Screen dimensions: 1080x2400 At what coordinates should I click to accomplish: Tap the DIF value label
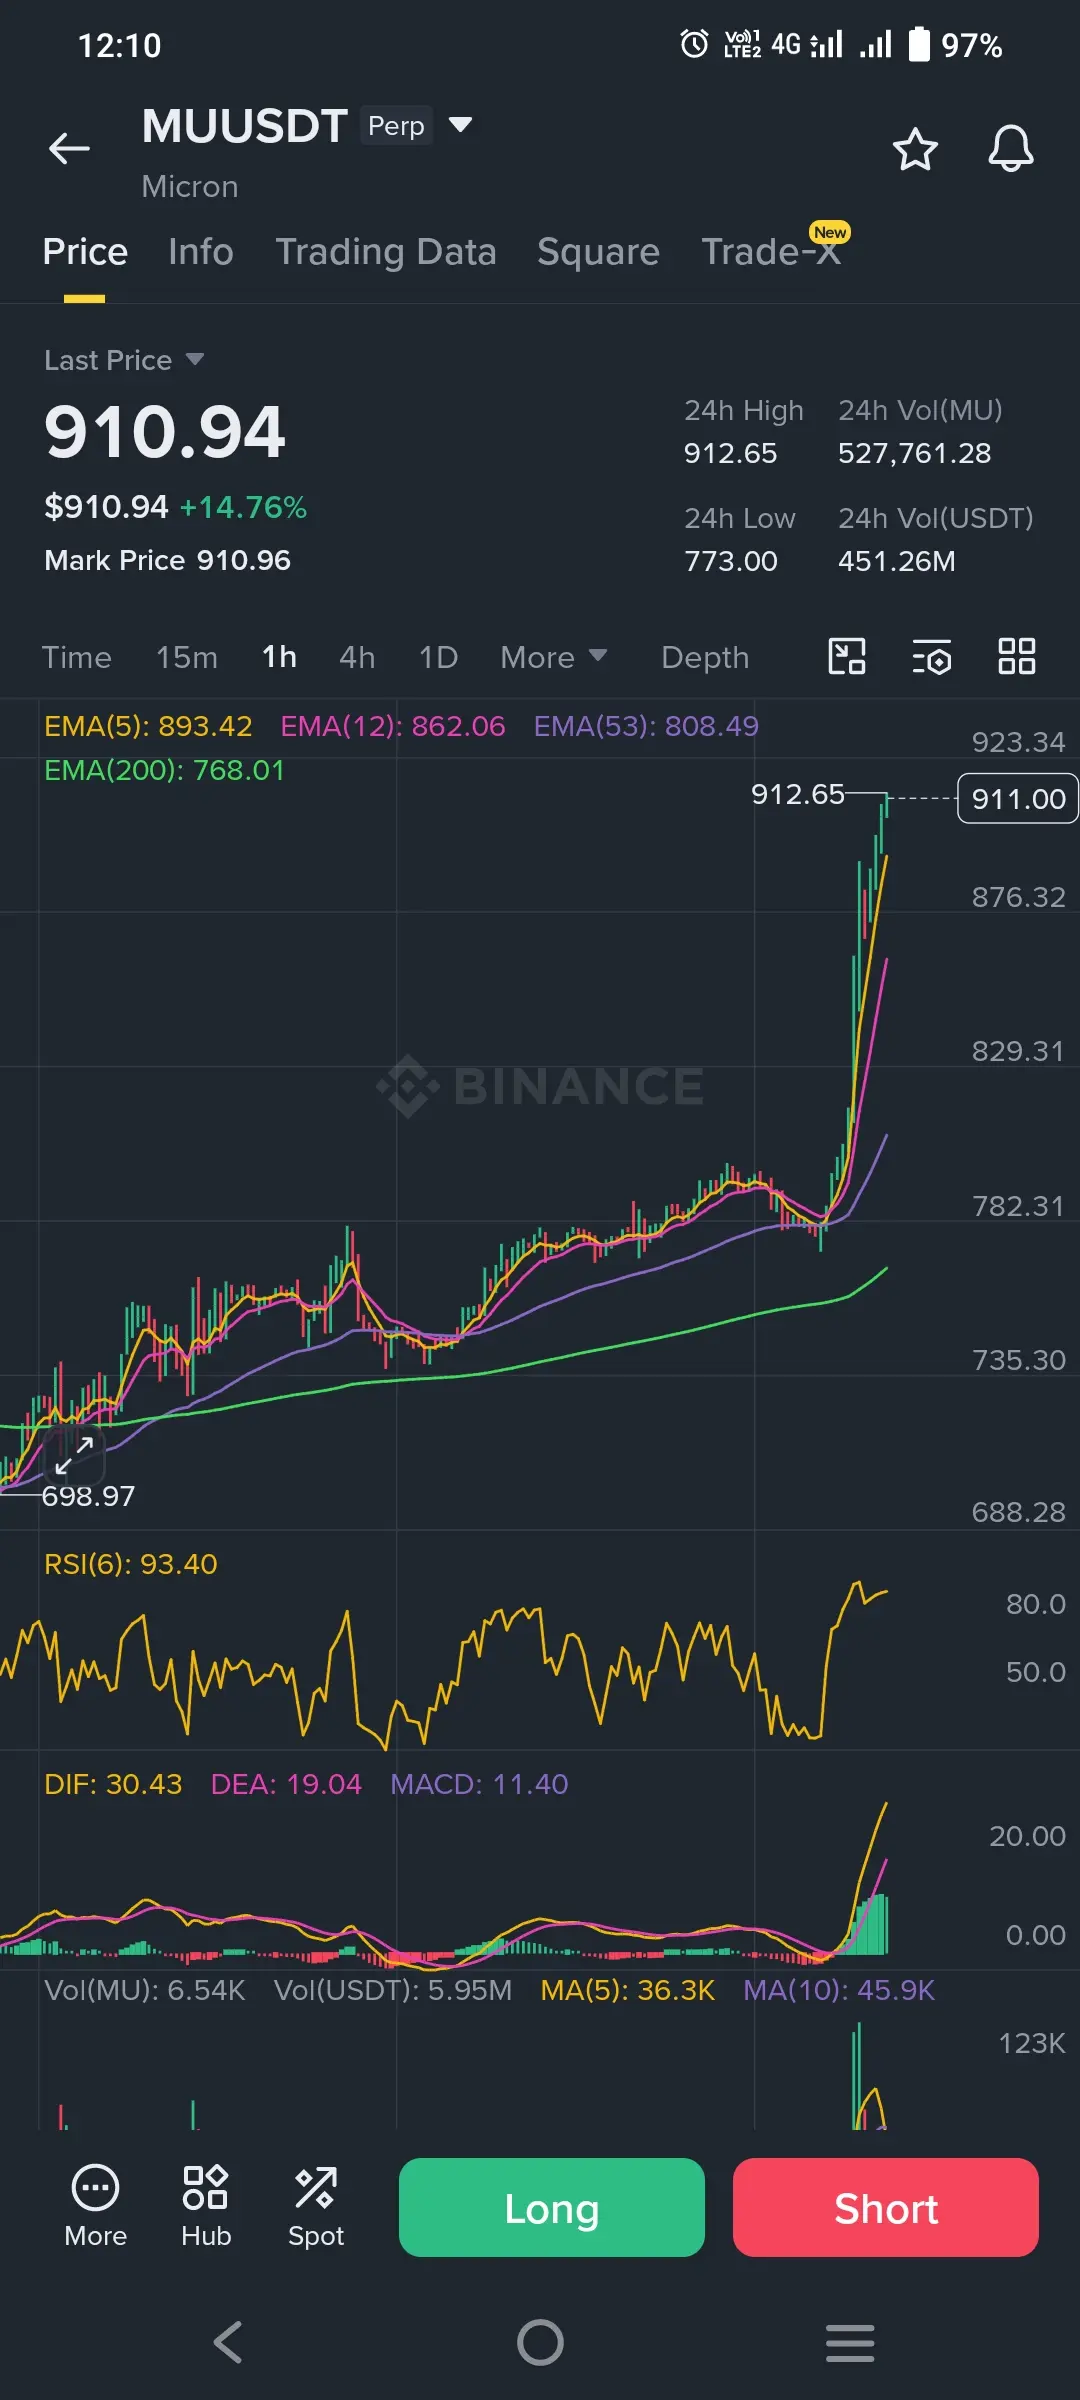point(114,1784)
